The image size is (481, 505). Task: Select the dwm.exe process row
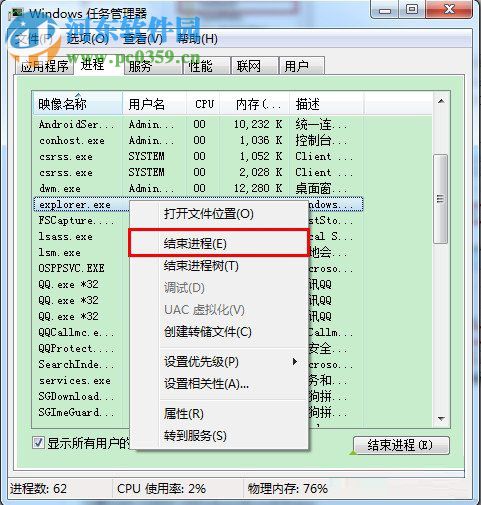[x=198, y=188]
